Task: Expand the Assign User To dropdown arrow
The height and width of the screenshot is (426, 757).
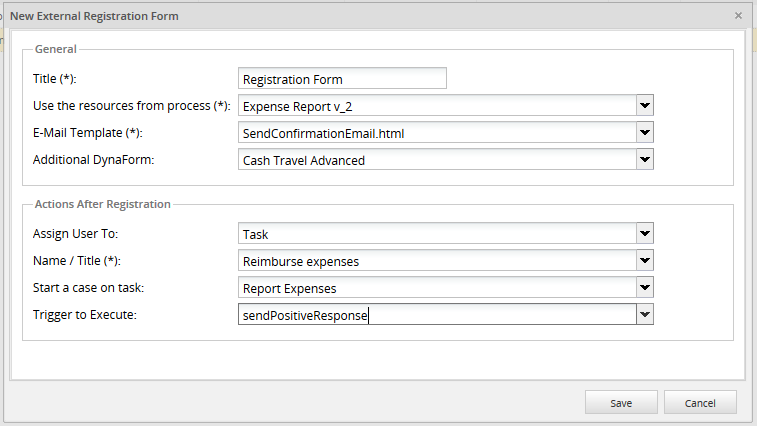Action: [645, 234]
